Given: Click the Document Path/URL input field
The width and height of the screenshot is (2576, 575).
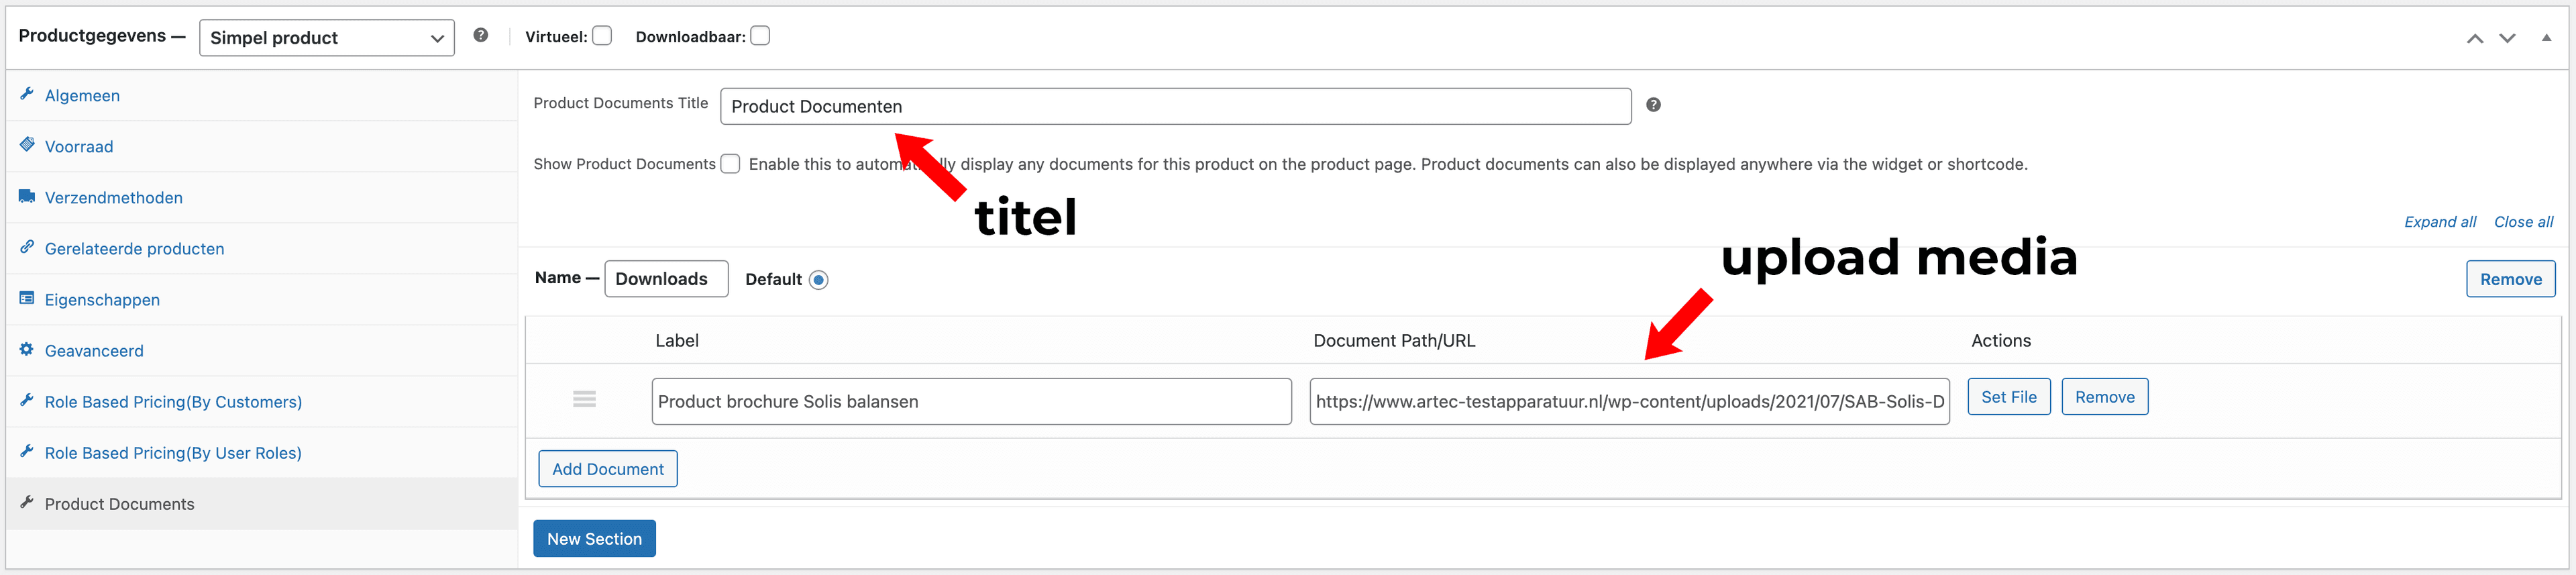Looking at the screenshot, I should pos(1630,401).
